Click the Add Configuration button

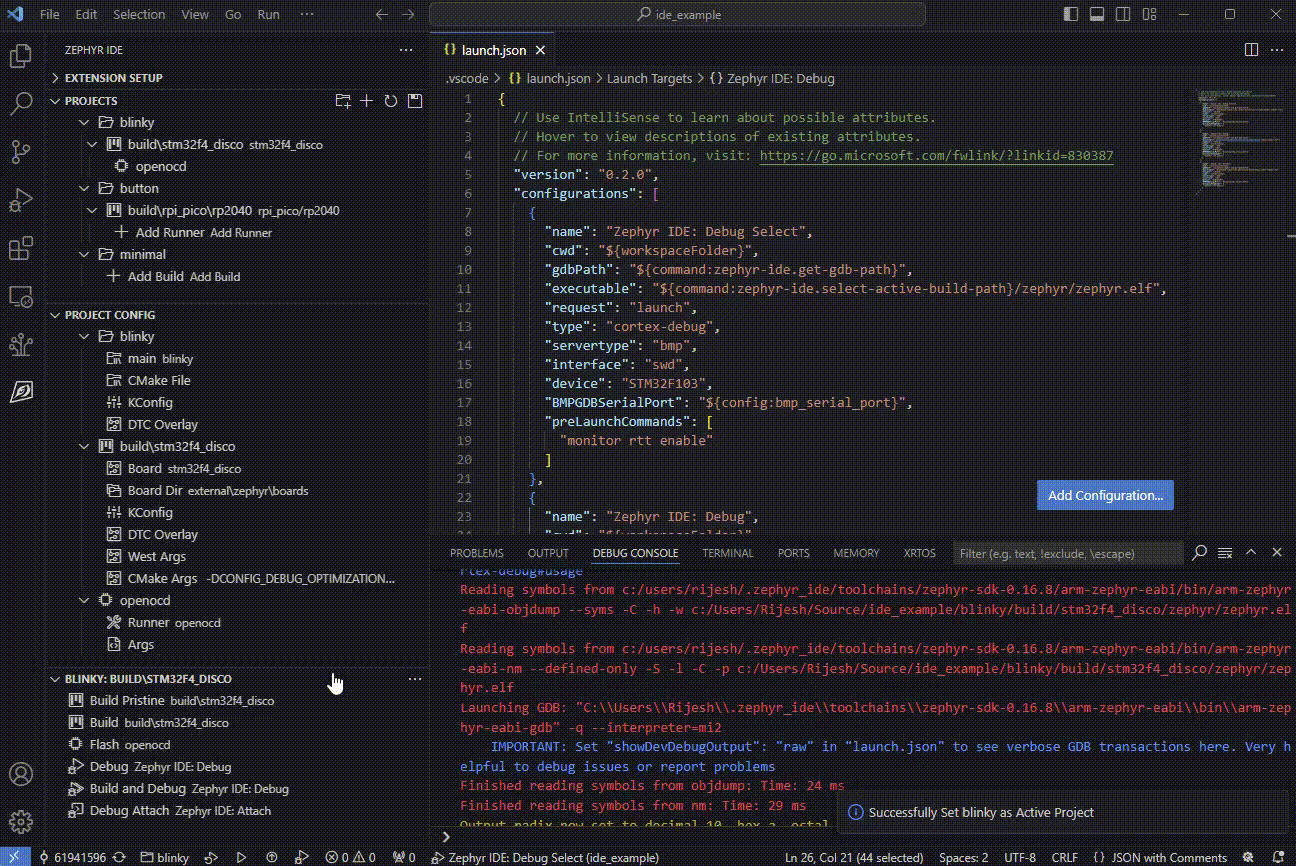pos(1105,495)
